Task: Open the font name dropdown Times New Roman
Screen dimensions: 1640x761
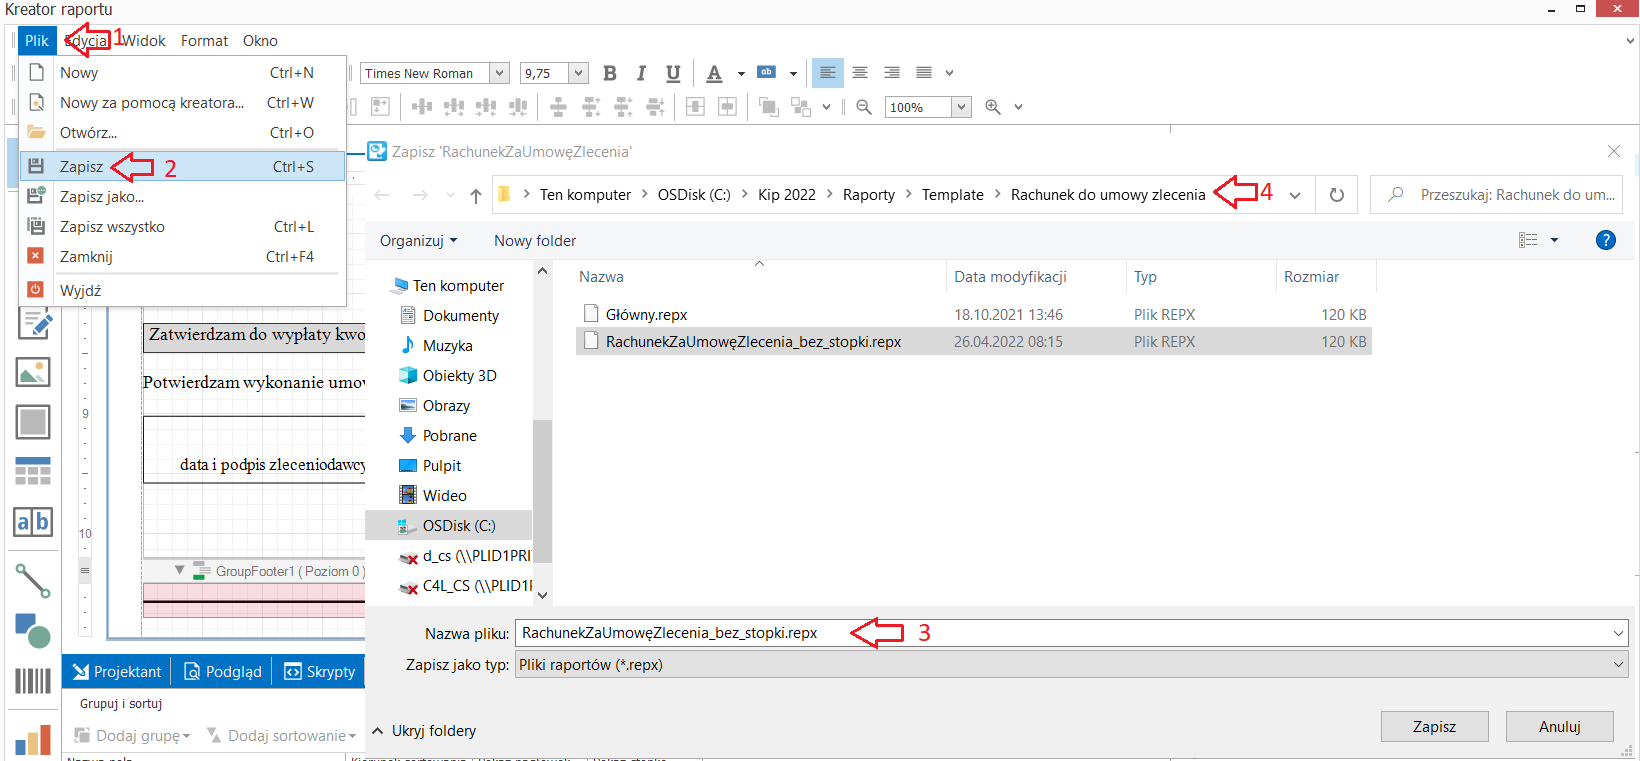Action: point(500,73)
